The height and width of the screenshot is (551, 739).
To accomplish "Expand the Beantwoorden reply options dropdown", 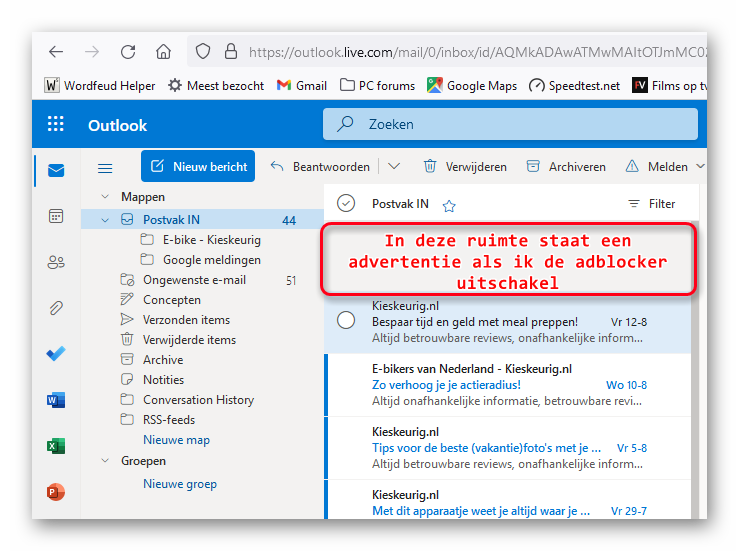I will point(394,167).
